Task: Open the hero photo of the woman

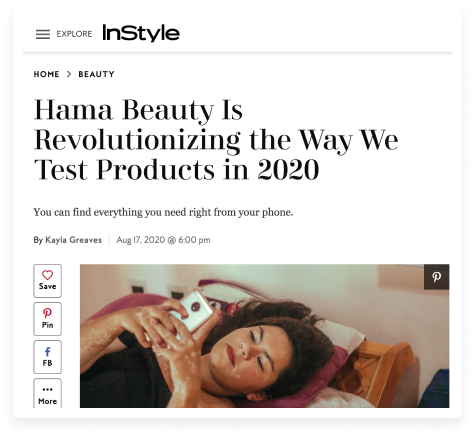Action: (x=265, y=336)
